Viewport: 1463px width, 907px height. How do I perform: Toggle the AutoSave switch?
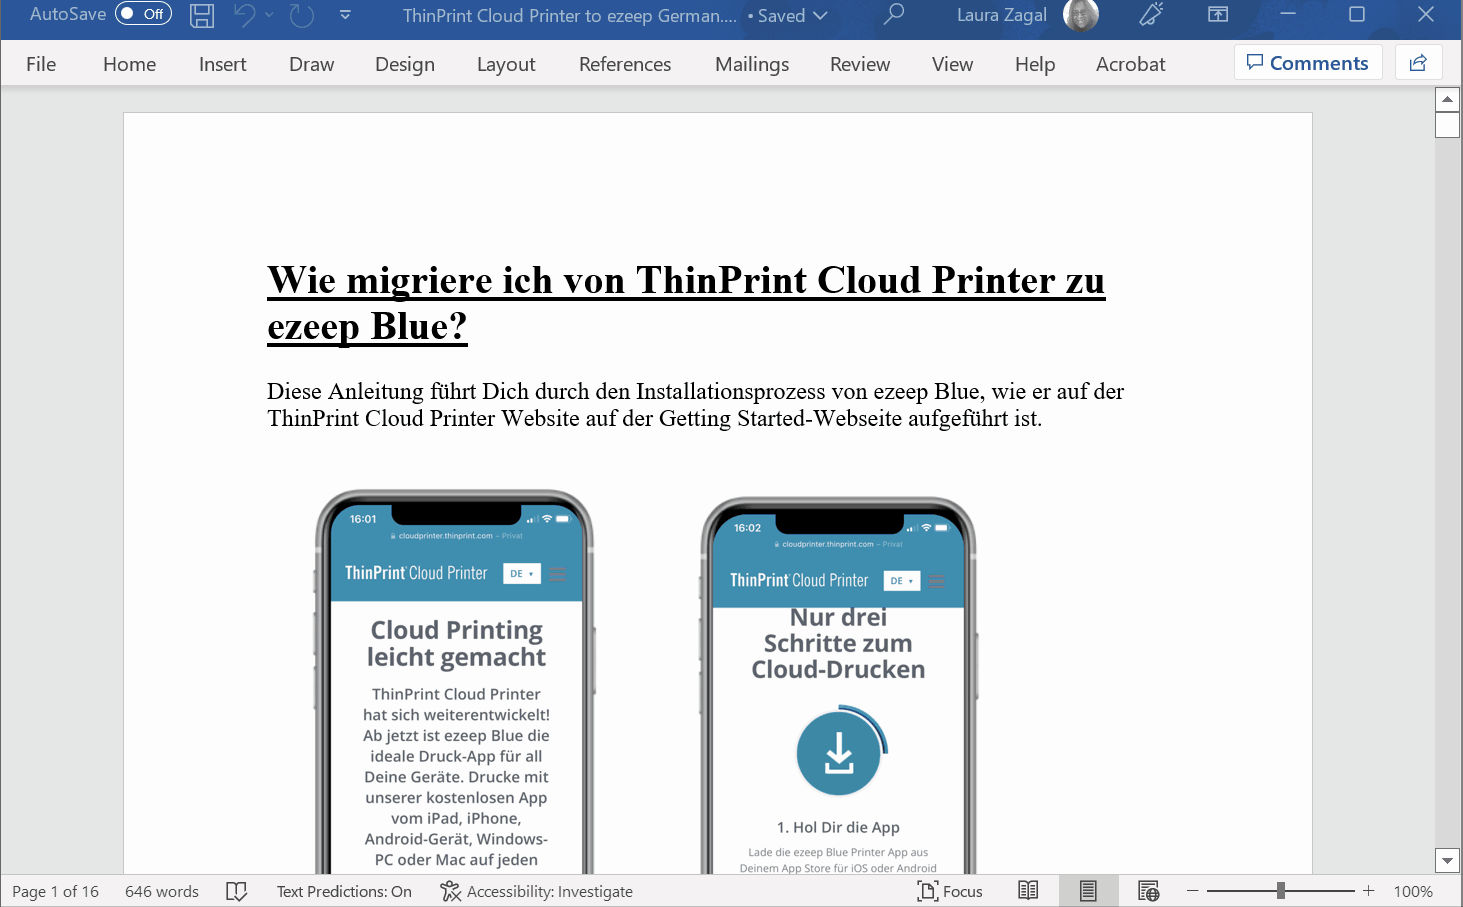point(143,14)
